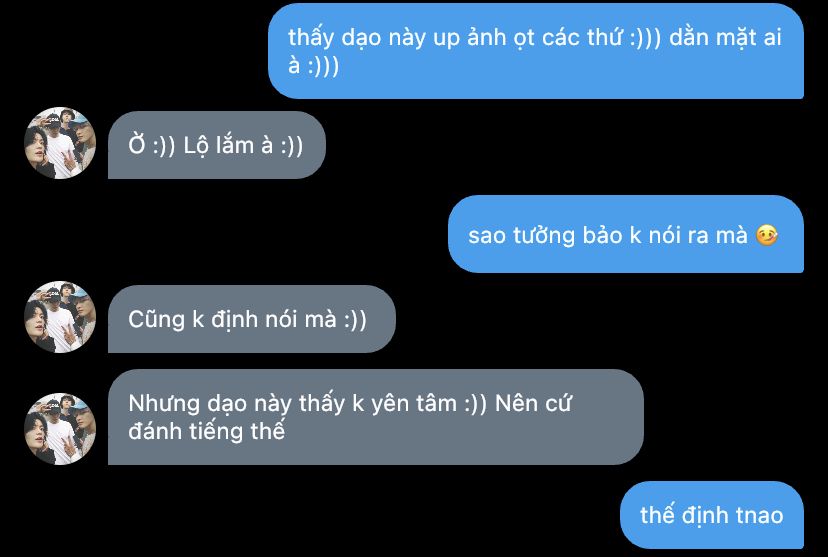Click the words "Nên cứ" in the long gray message

tap(533, 403)
